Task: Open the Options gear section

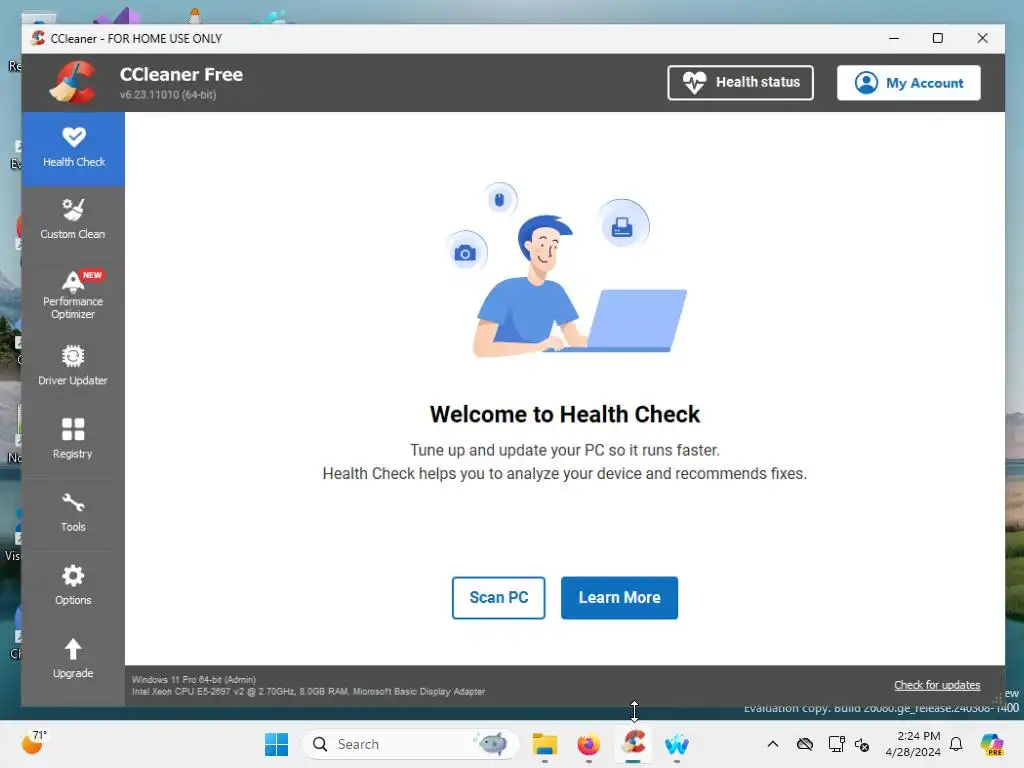Action: pyautogui.click(x=73, y=586)
